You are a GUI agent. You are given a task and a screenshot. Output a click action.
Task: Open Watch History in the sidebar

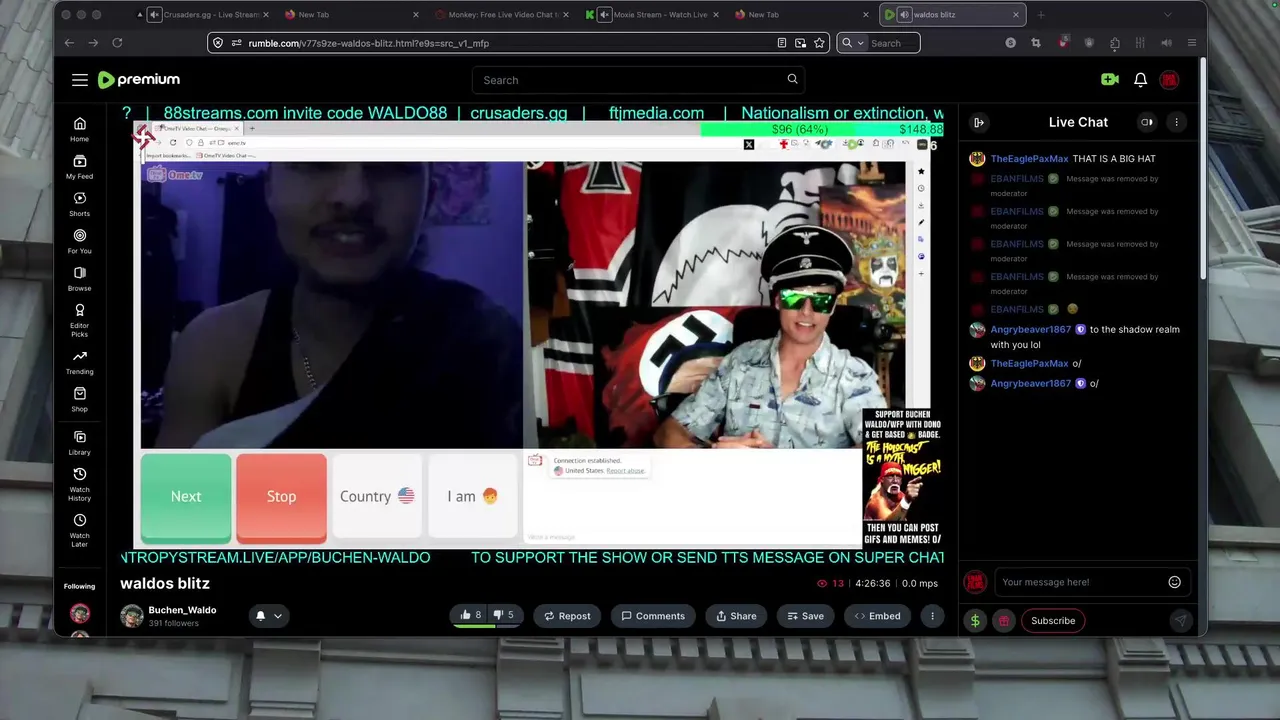[x=79, y=484]
